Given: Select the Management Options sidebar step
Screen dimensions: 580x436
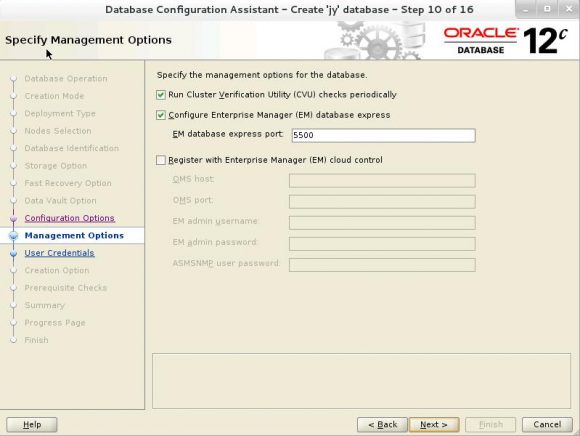Looking at the screenshot, I should click(74, 236).
